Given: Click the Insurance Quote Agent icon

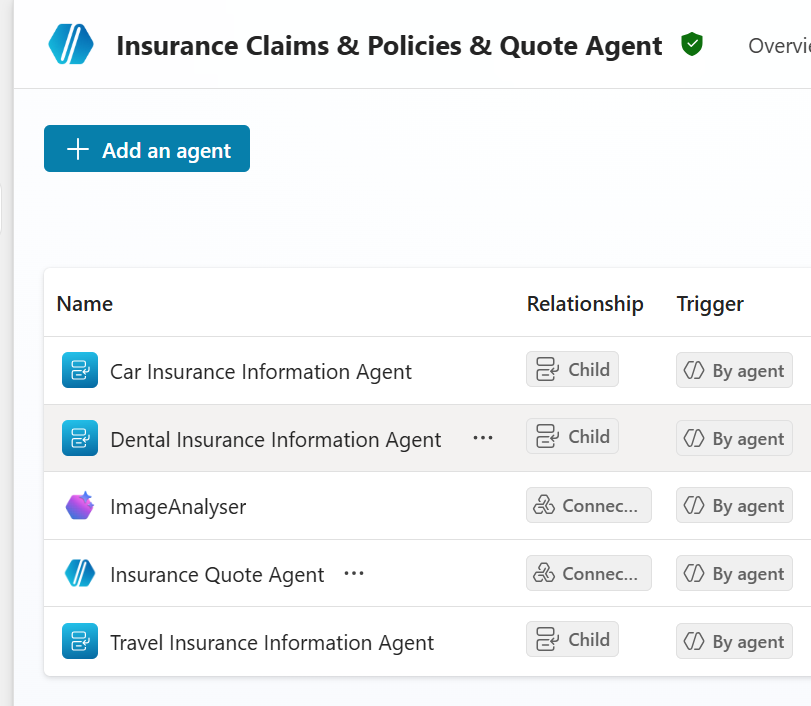Looking at the screenshot, I should pyautogui.click(x=80, y=574).
